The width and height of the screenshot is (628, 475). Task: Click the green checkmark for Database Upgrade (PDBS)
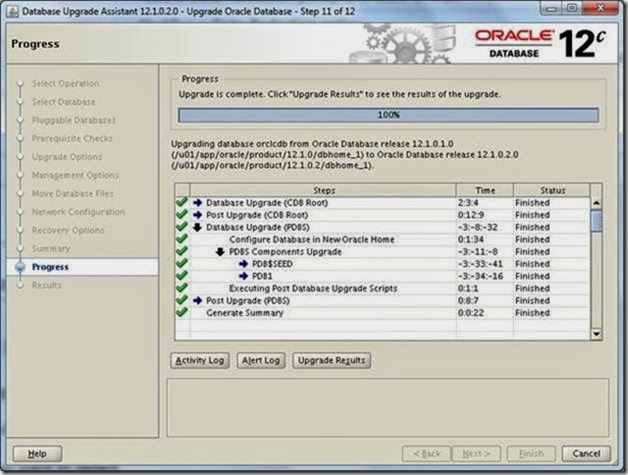click(x=182, y=227)
